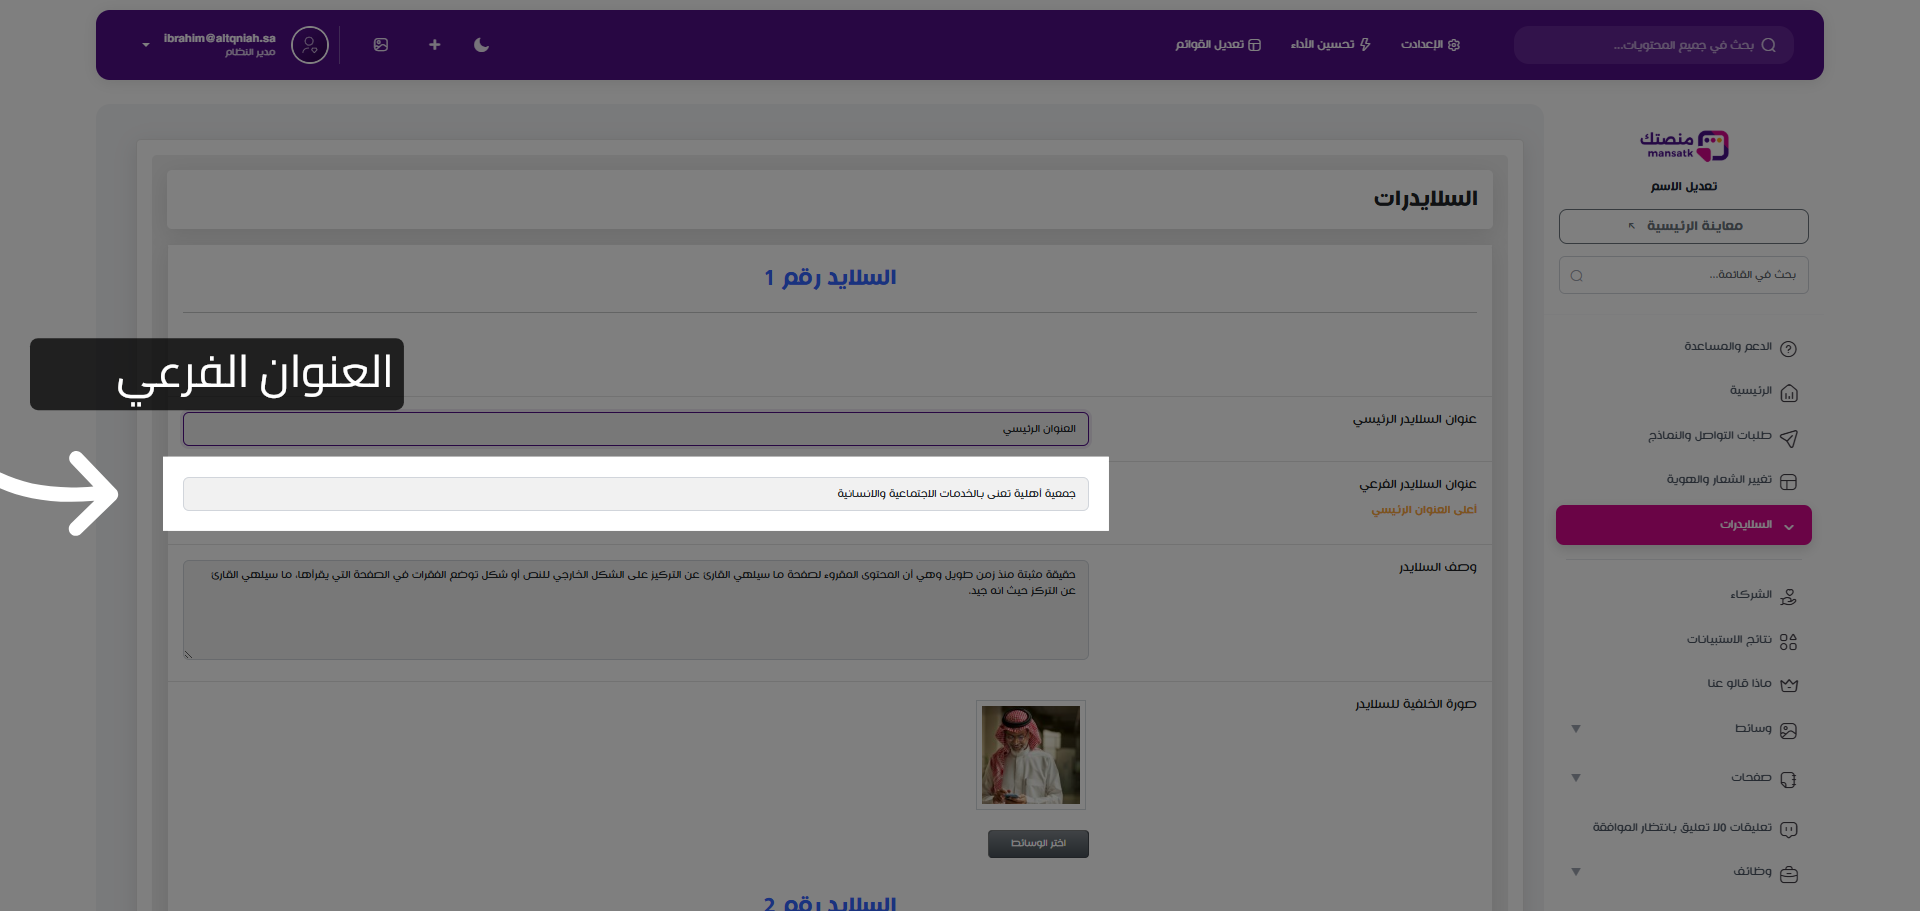
Task: Expand the وظائف section arrow
Action: pyautogui.click(x=1576, y=870)
